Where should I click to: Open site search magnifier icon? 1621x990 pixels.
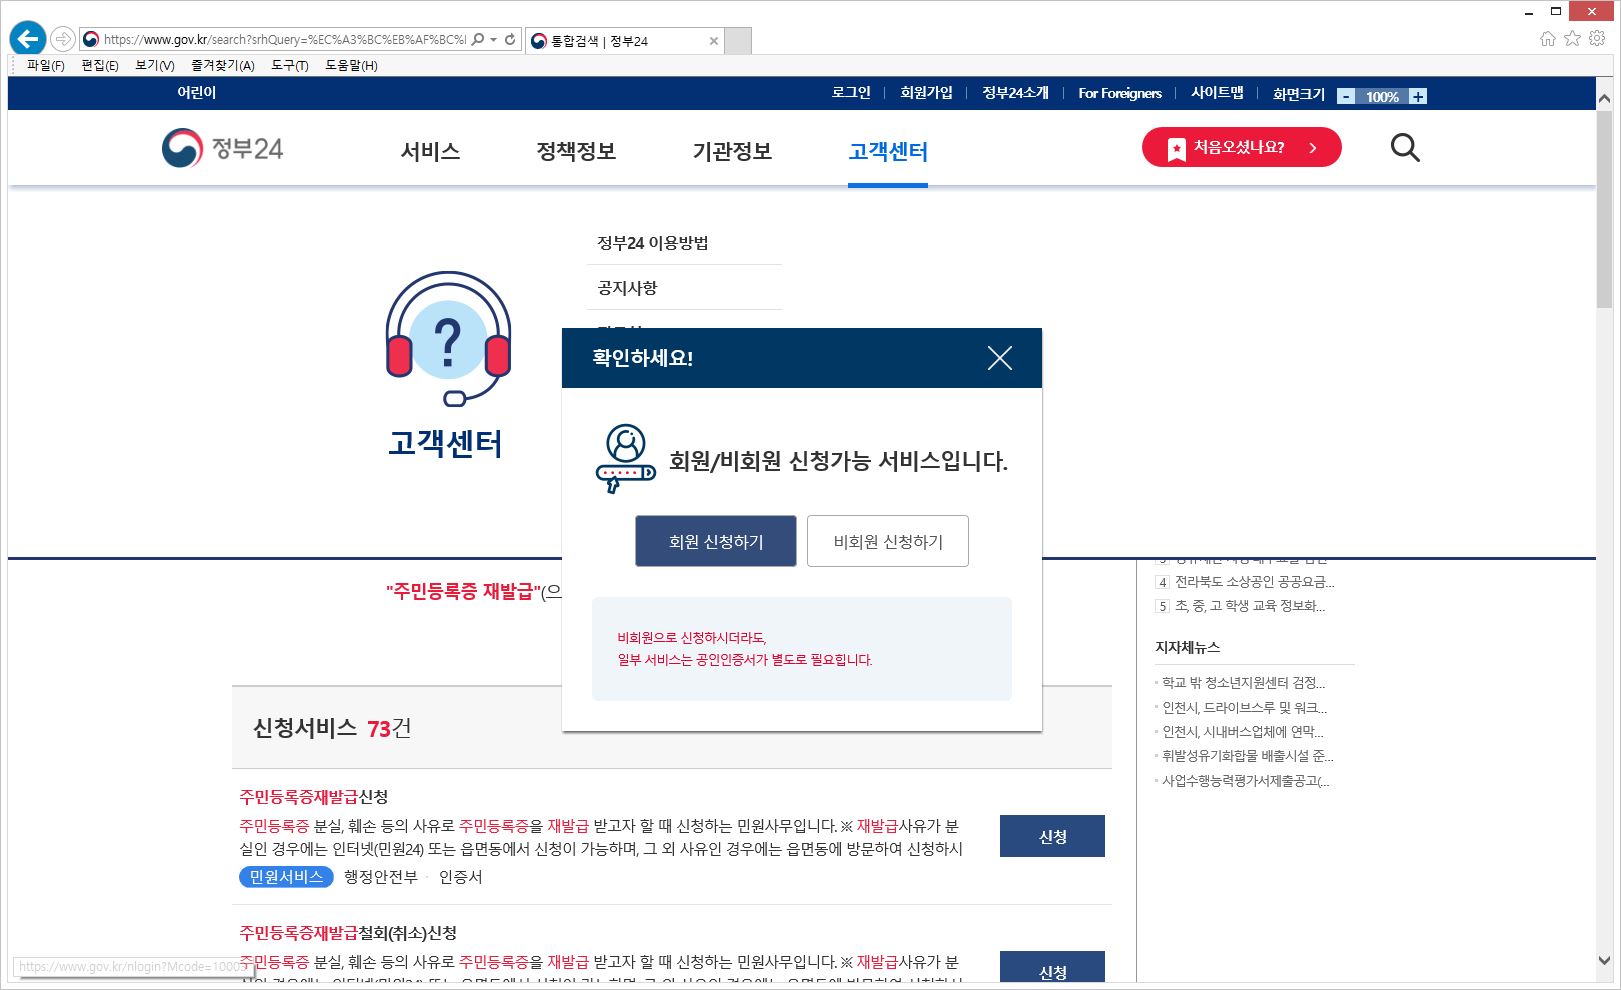tap(1405, 148)
